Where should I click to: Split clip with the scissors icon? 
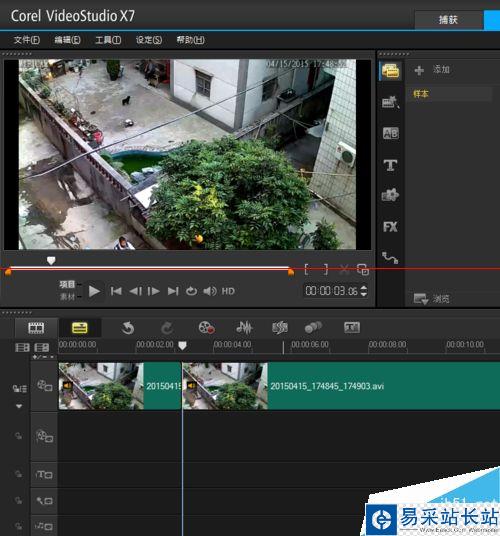(344, 269)
